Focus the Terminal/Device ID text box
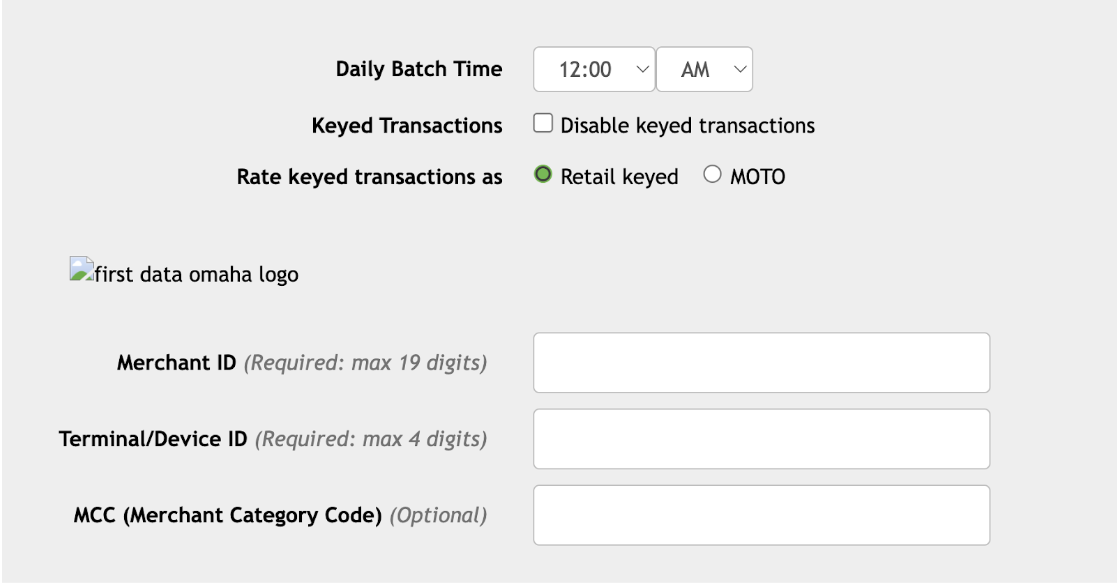1117x585 pixels. (762, 439)
